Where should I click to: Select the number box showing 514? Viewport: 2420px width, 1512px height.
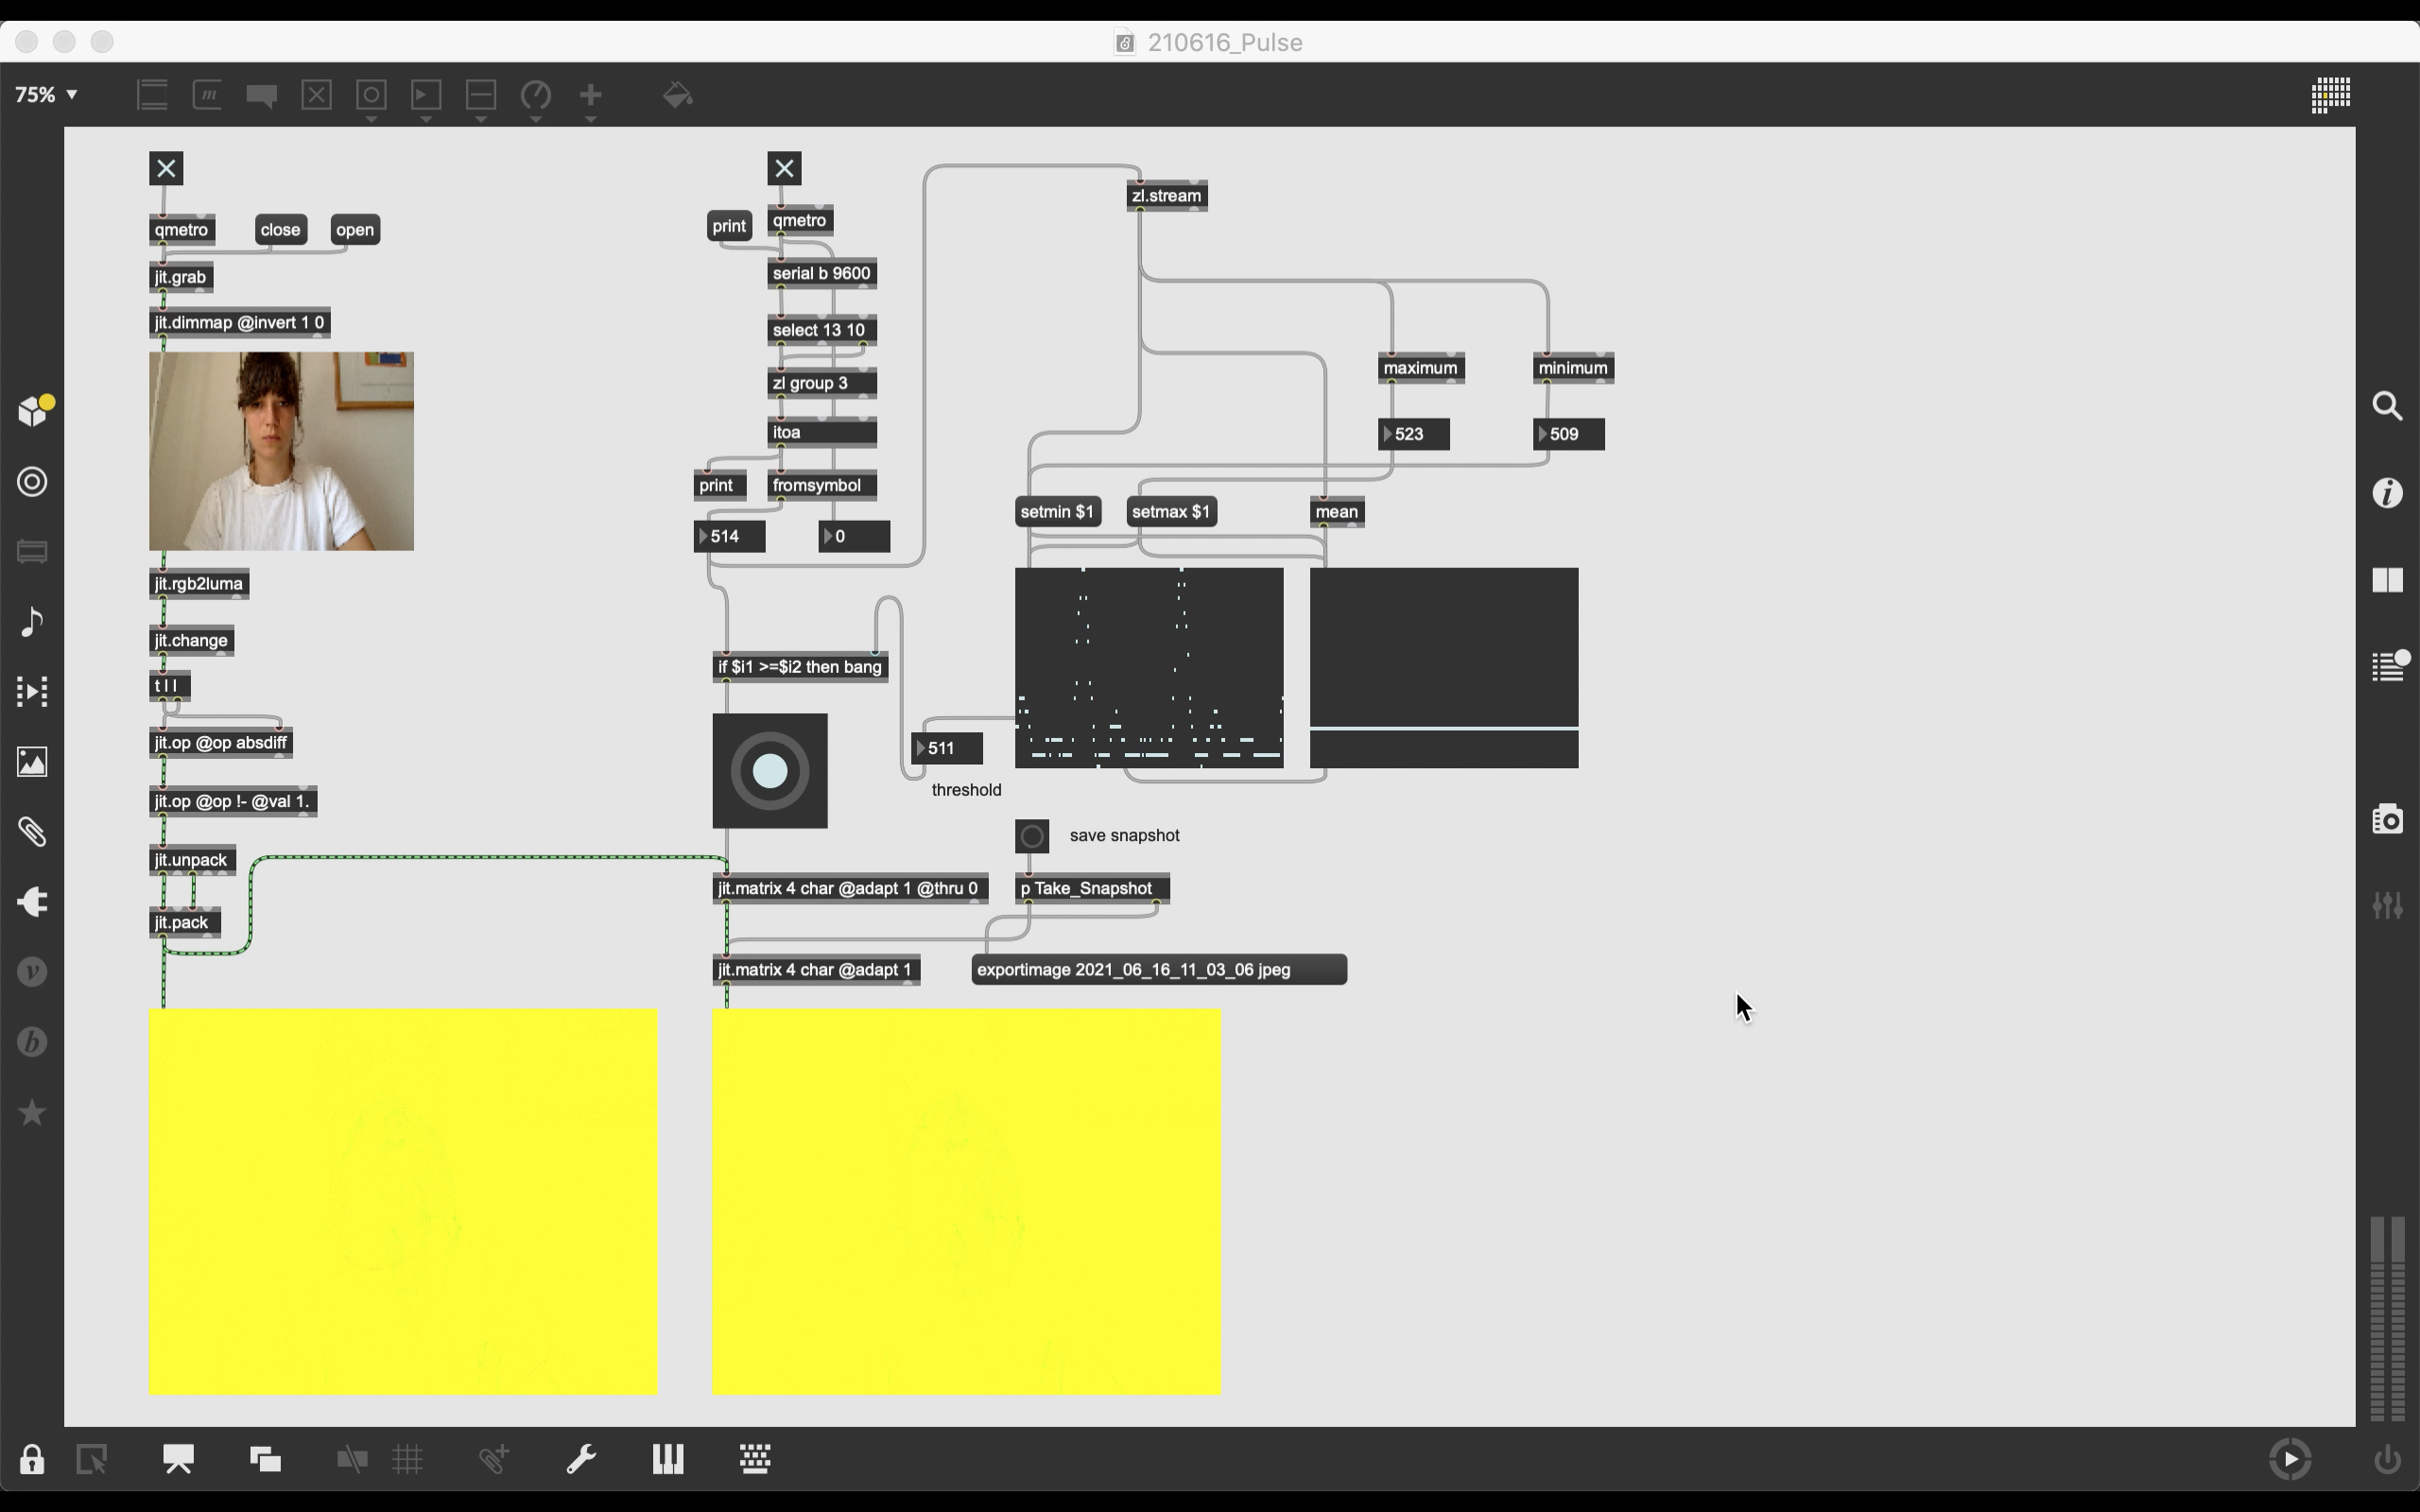click(730, 536)
